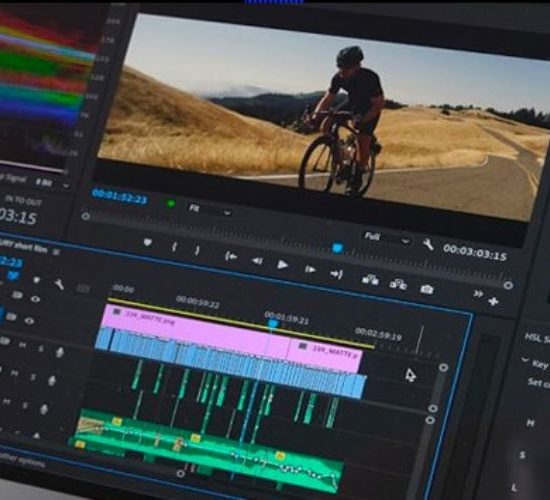Image resolution: width=550 pixels, height=500 pixels.
Task: Open the Program monitor wrench settings
Action: (428, 244)
